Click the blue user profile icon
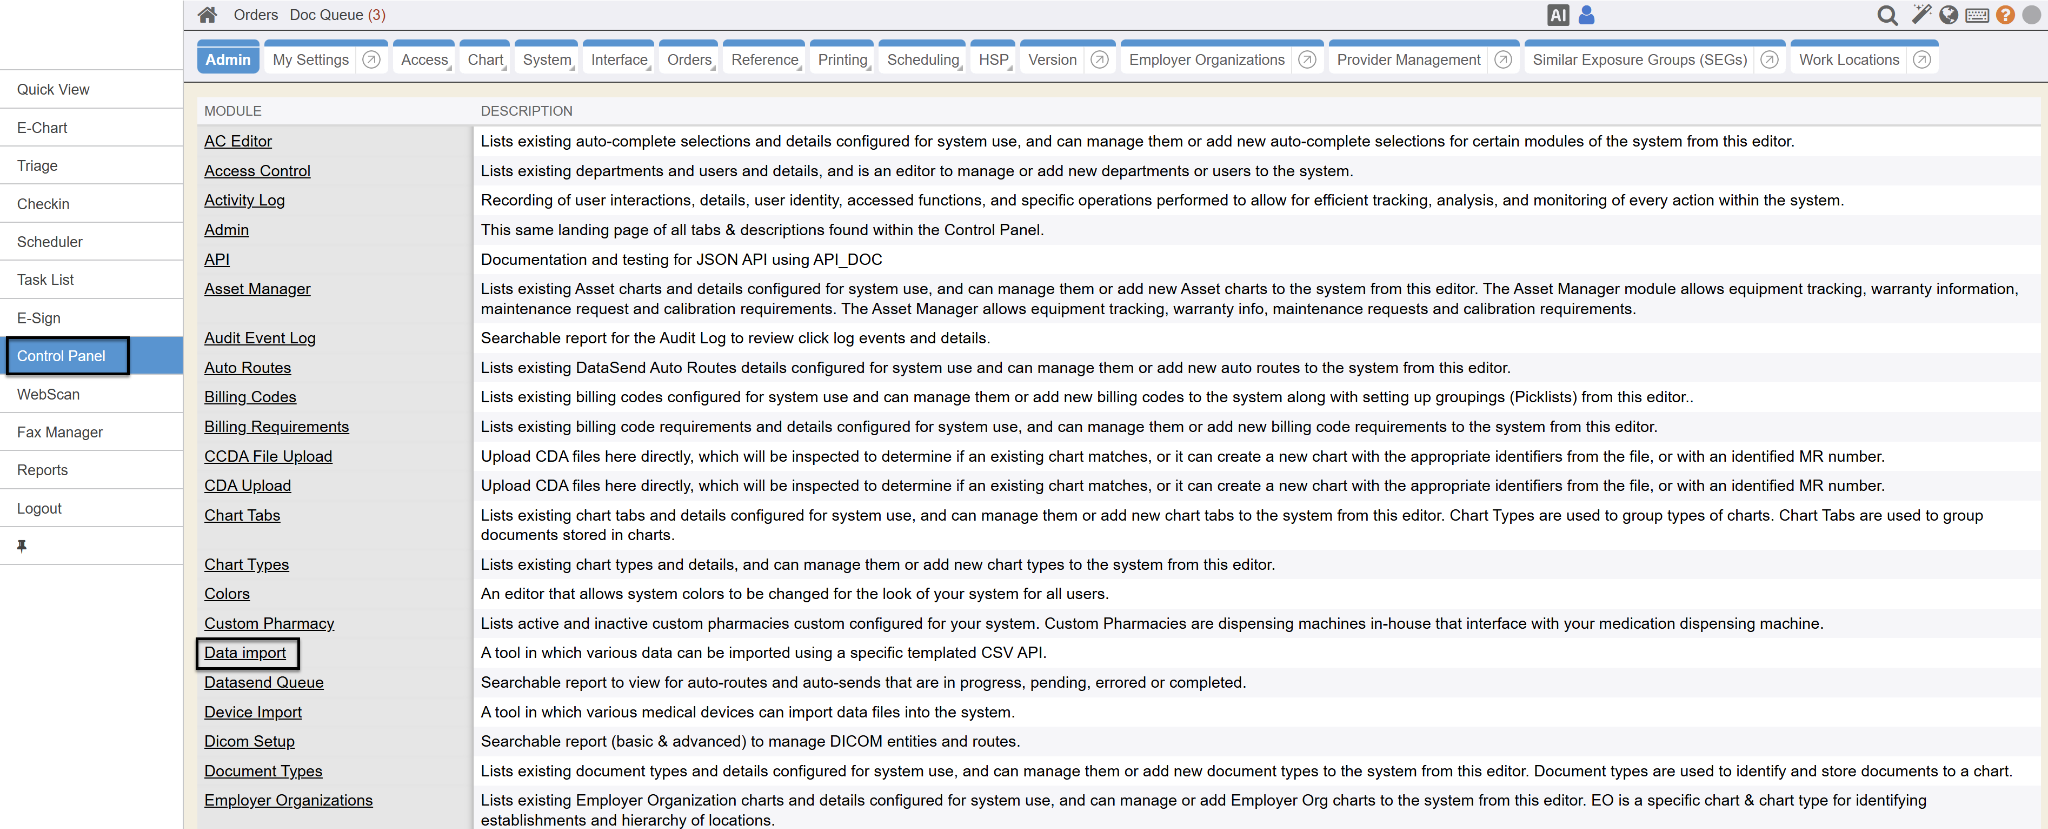 click(x=1586, y=15)
